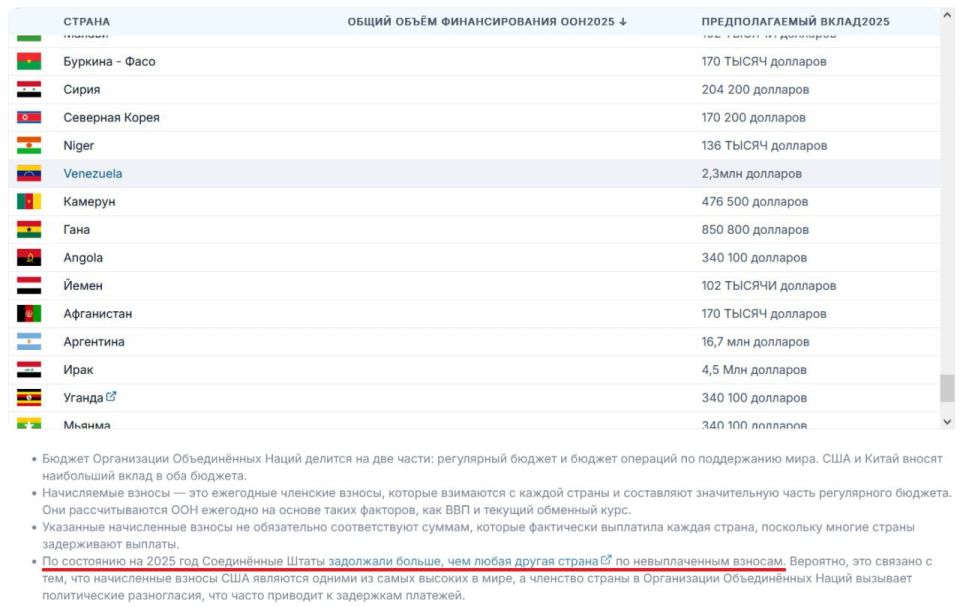Click the external link icon beside Уганда
The height and width of the screenshot is (607, 960).
pyautogui.click(x=111, y=397)
